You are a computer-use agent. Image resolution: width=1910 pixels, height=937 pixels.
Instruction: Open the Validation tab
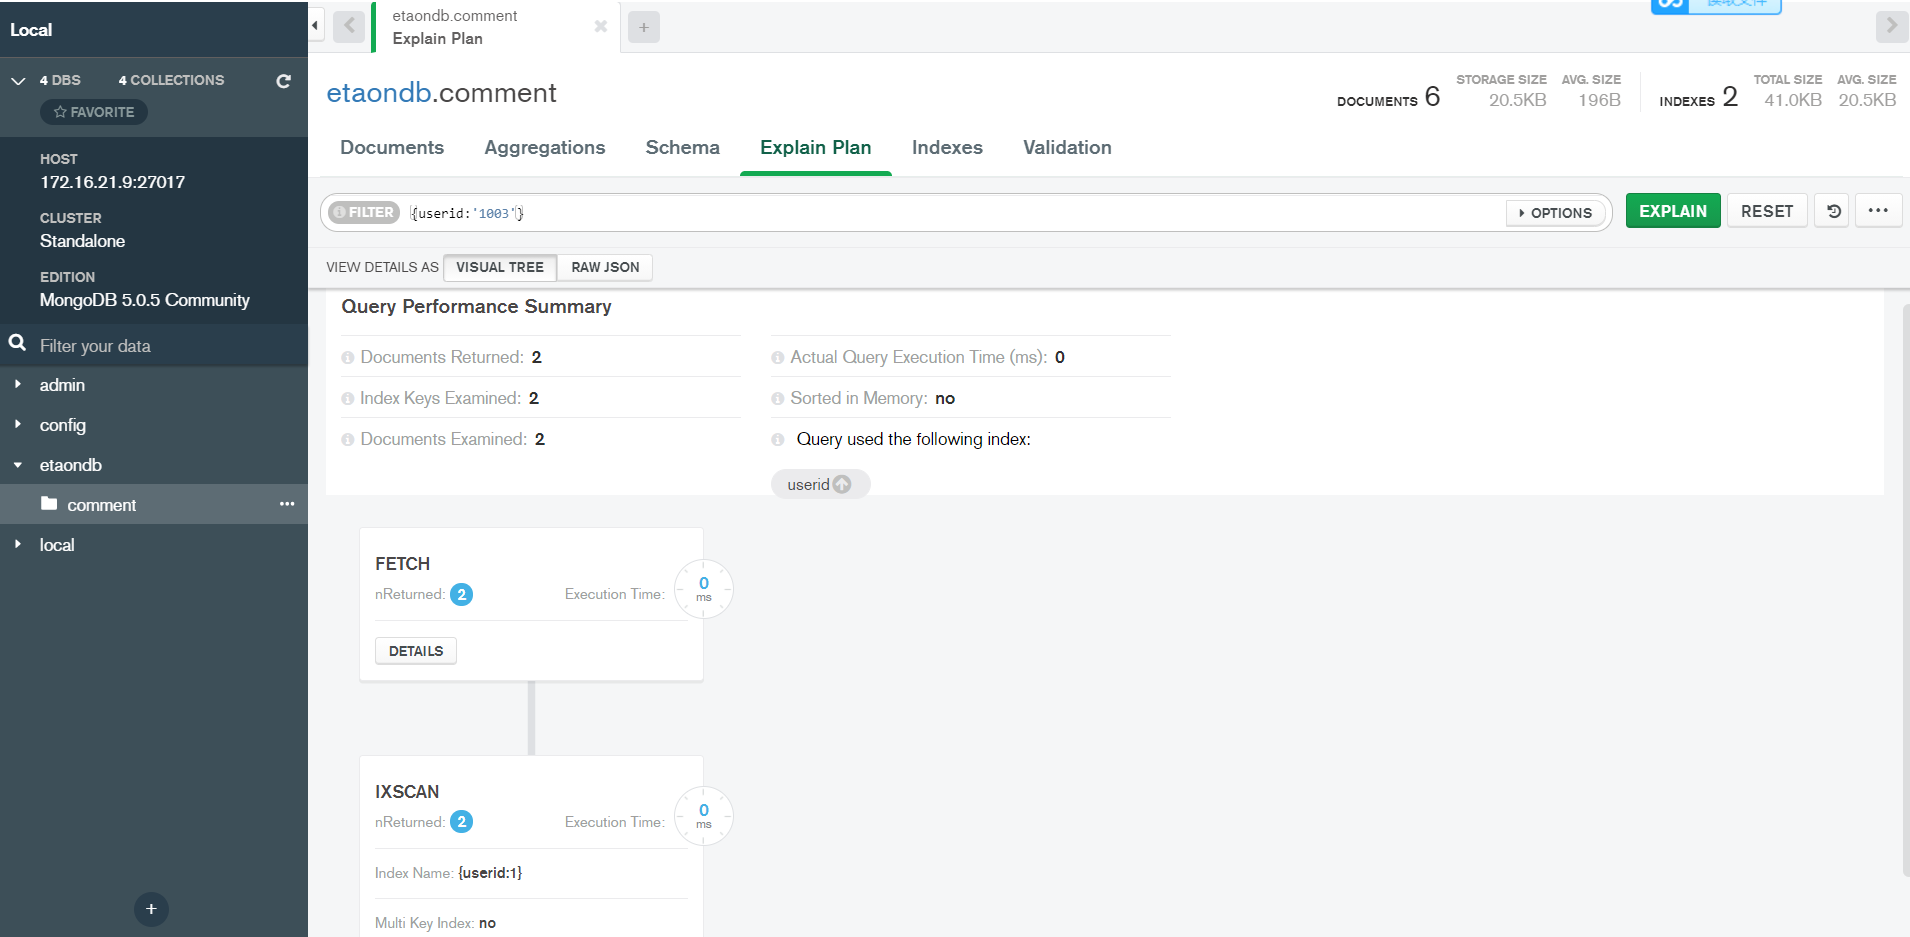pos(1067,148)
